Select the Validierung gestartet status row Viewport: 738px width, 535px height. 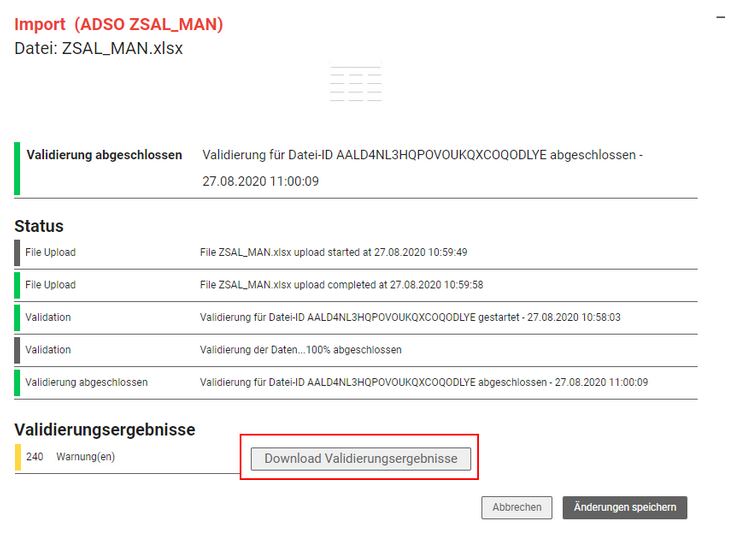[x=356, y=318]
